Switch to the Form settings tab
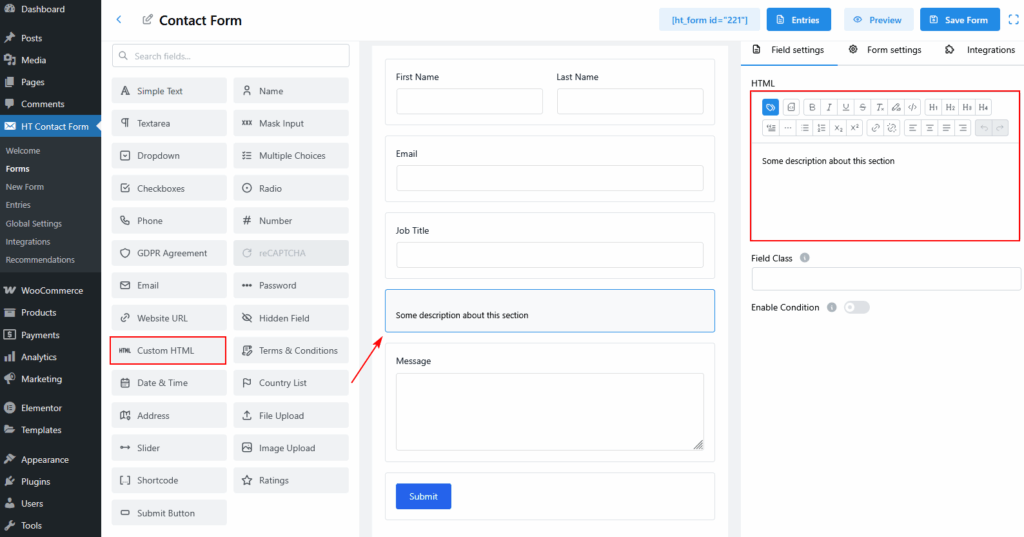The height and width of the screenshot is (537, 1024). click(x=884, y=50)
